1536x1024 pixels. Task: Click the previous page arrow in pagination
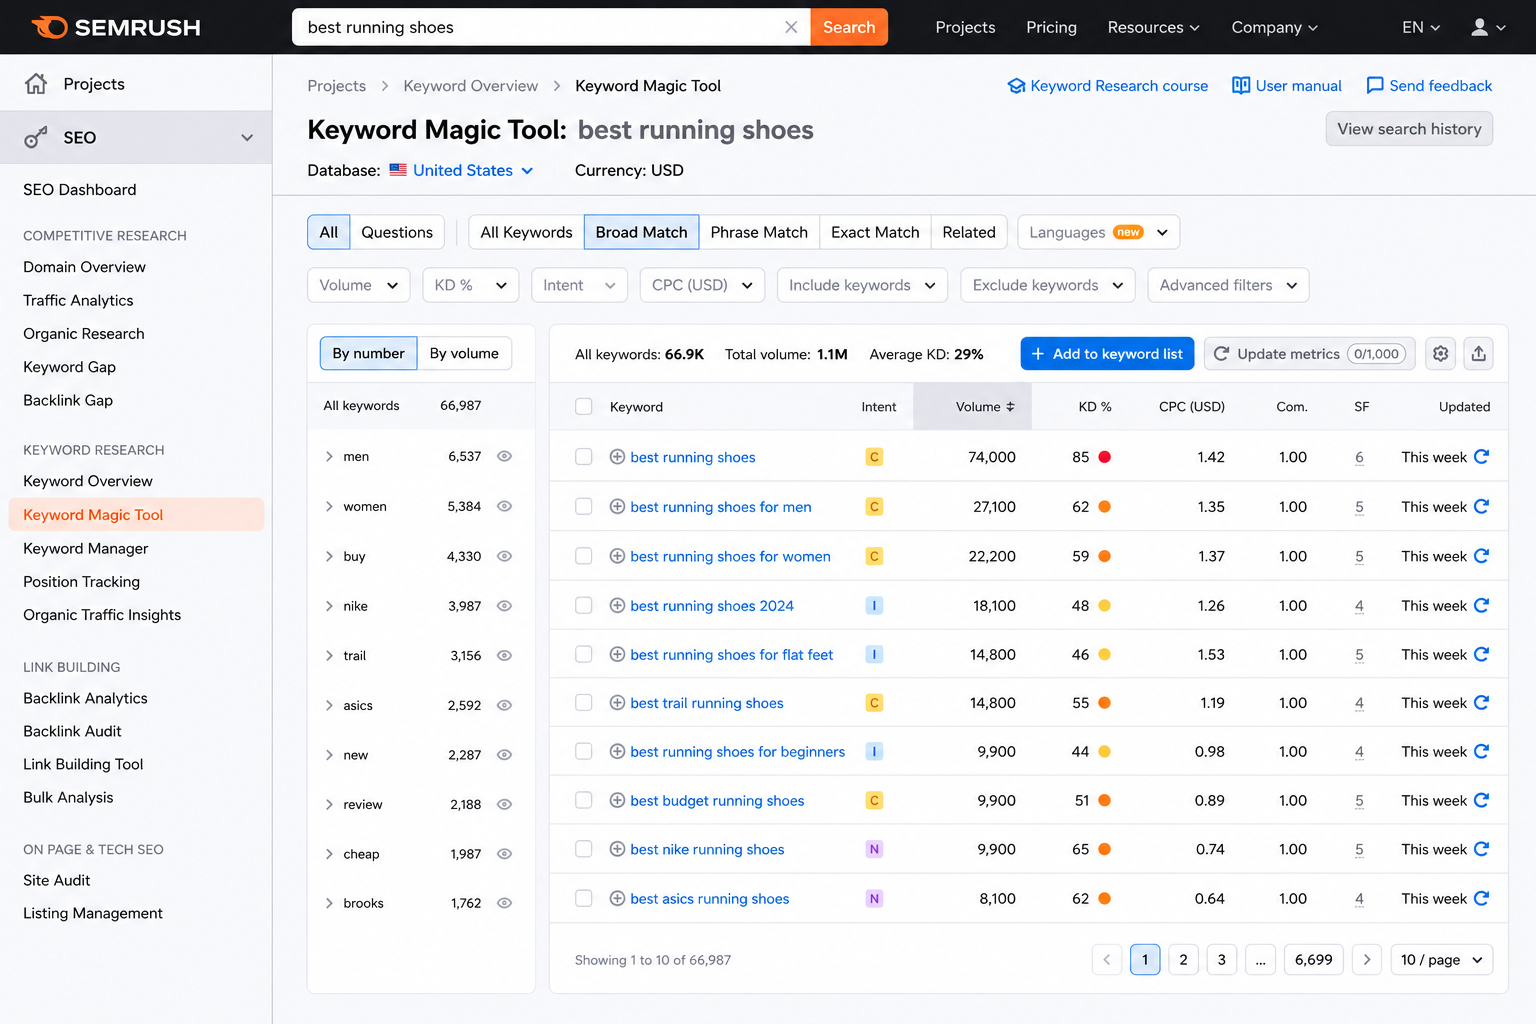coord(1107,959)
